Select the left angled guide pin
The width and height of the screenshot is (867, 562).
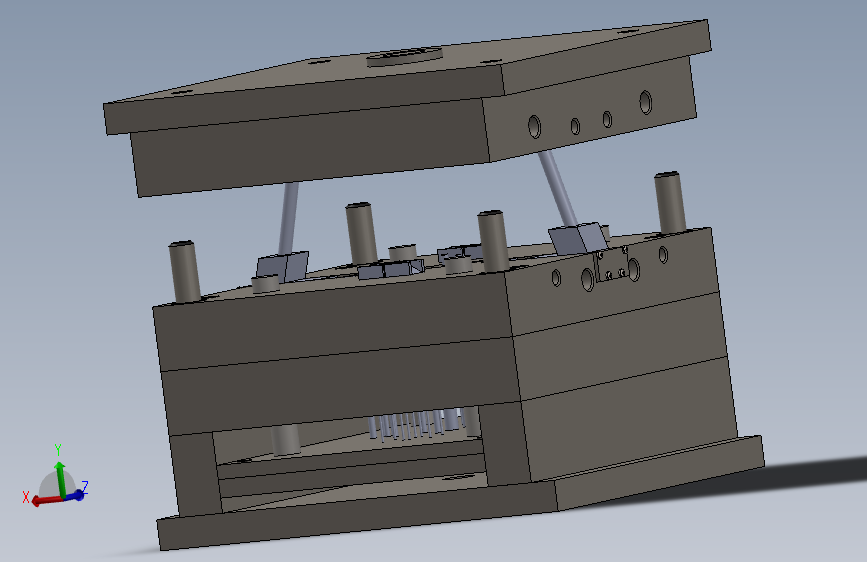click(x=289, y=218)
